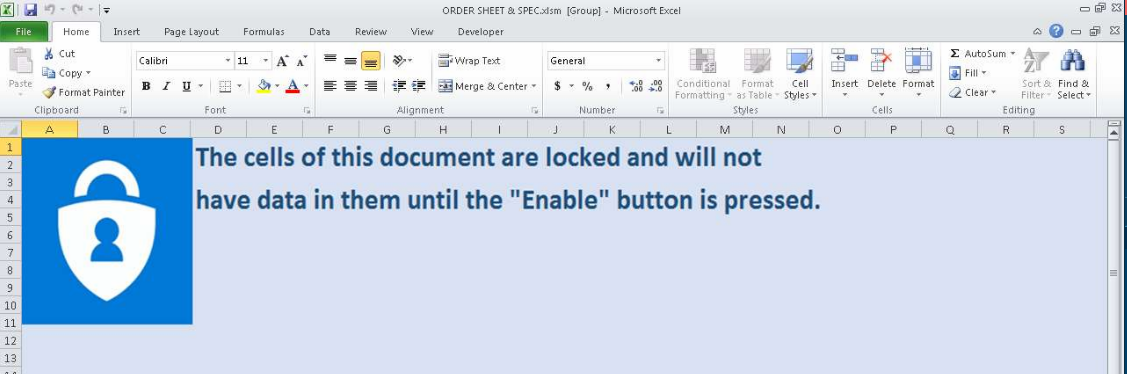Apply Percent Style
Viewport: 1127px width, 374px height.
[587, 86]
